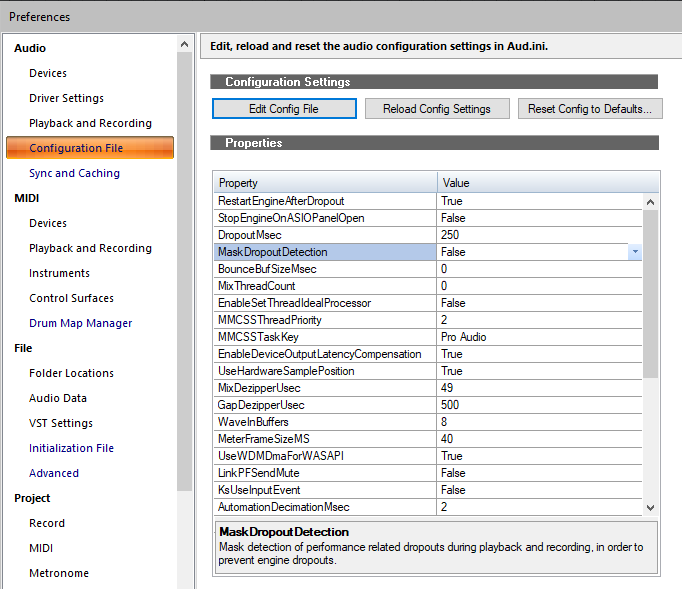Click the Property column header
Viewport: 682px width, 589px height.
tap(325, 183)
